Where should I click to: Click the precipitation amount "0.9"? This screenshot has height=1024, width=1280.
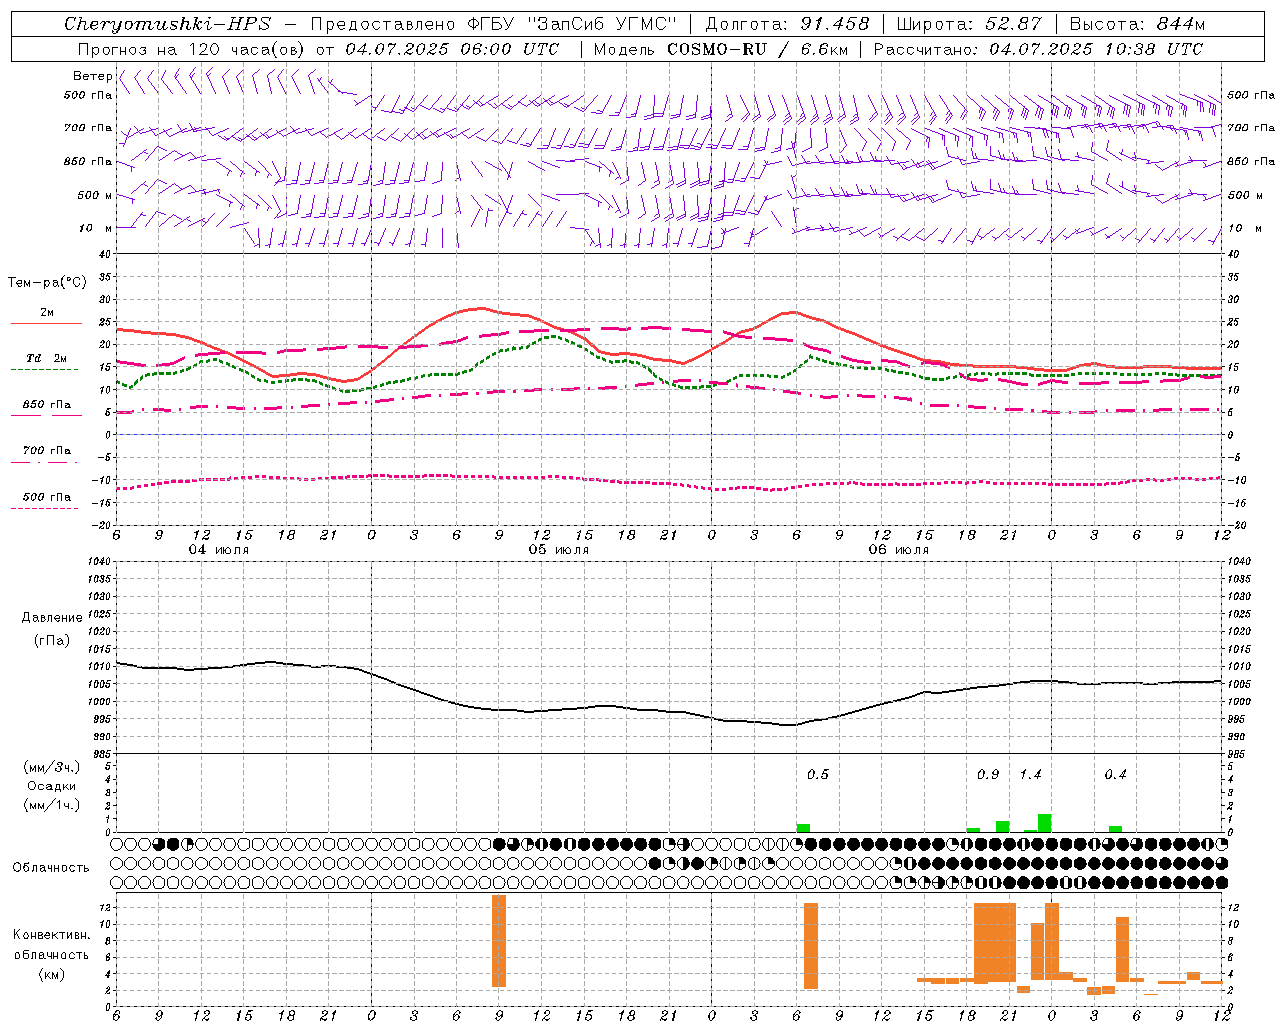tap(988, 774)
